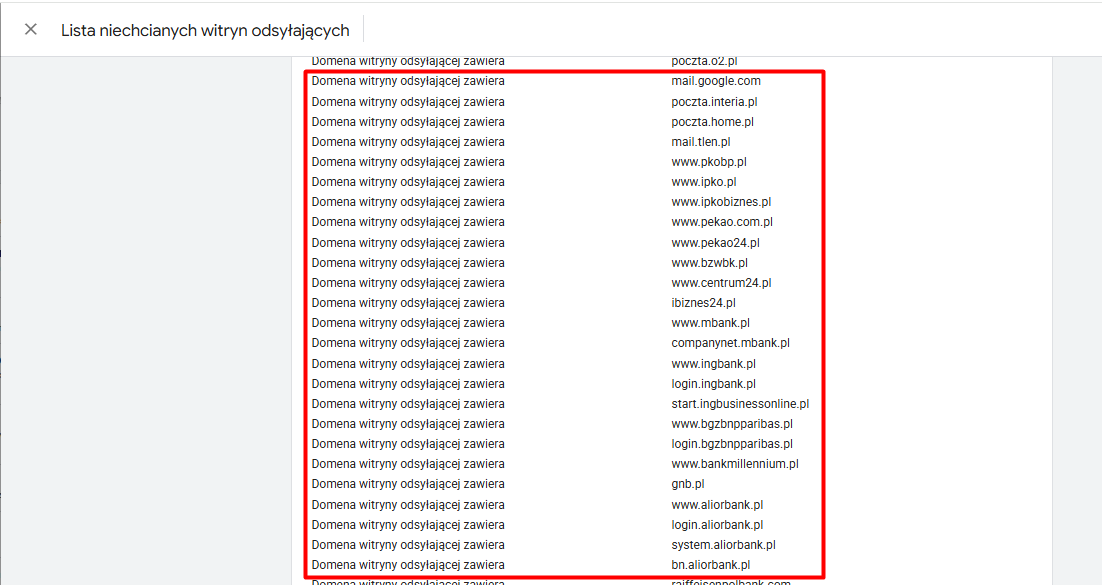
Task: Select the www.ipkobiznes.pl domain value
Action: (x=721, y=202)
